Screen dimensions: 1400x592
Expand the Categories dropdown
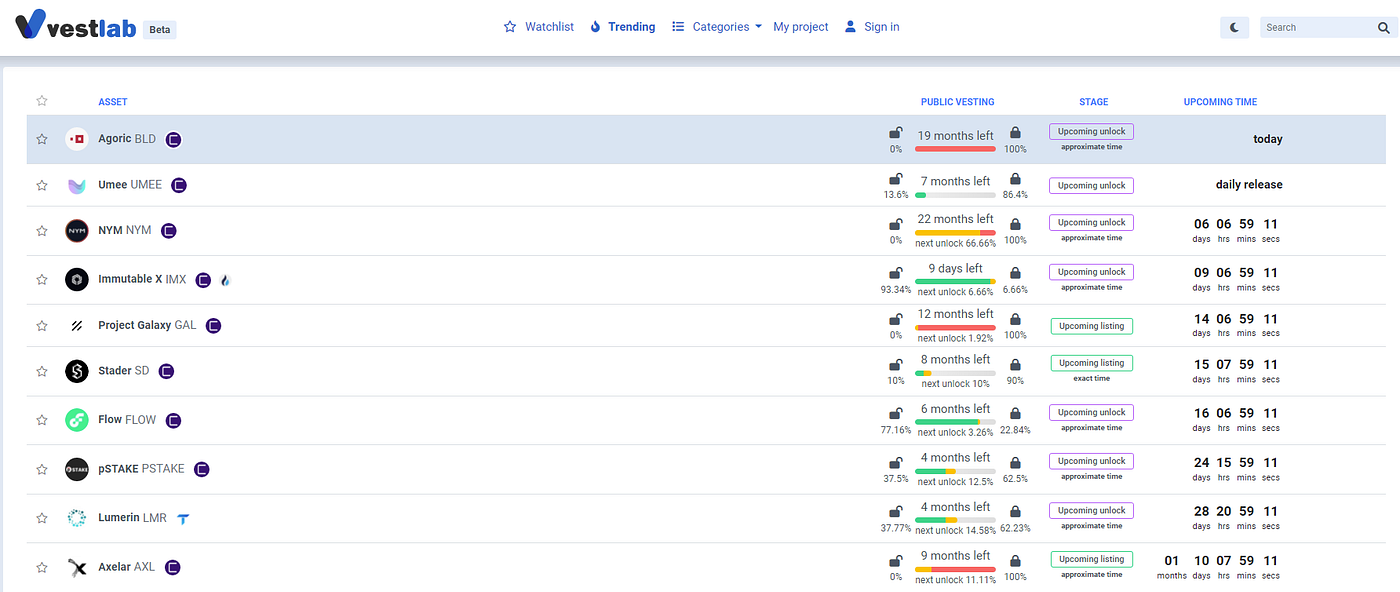pos(717,27)
